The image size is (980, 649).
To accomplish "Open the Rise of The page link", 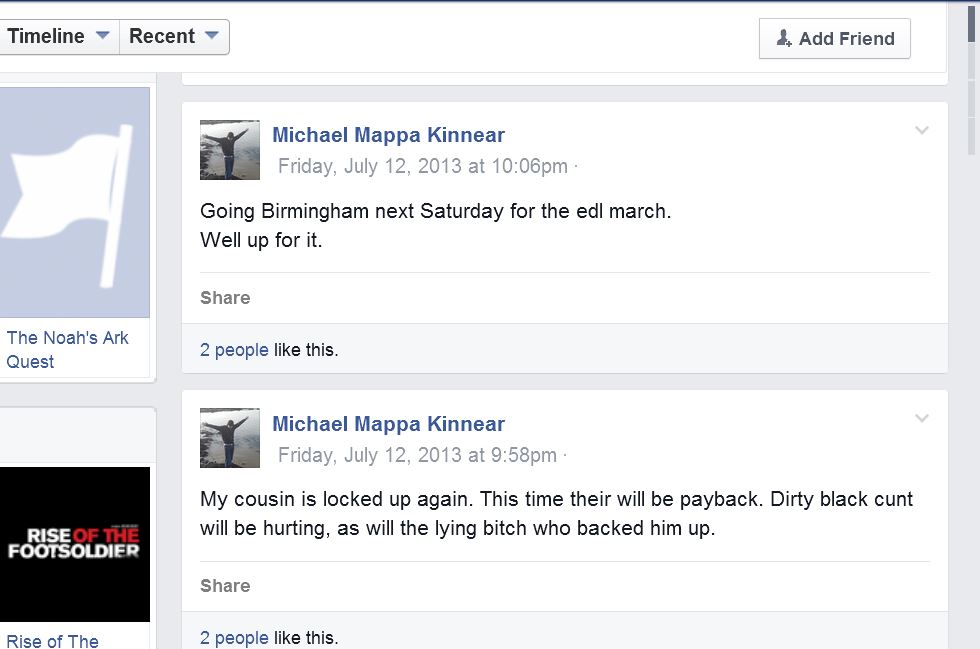I will (x=52, y=640).
